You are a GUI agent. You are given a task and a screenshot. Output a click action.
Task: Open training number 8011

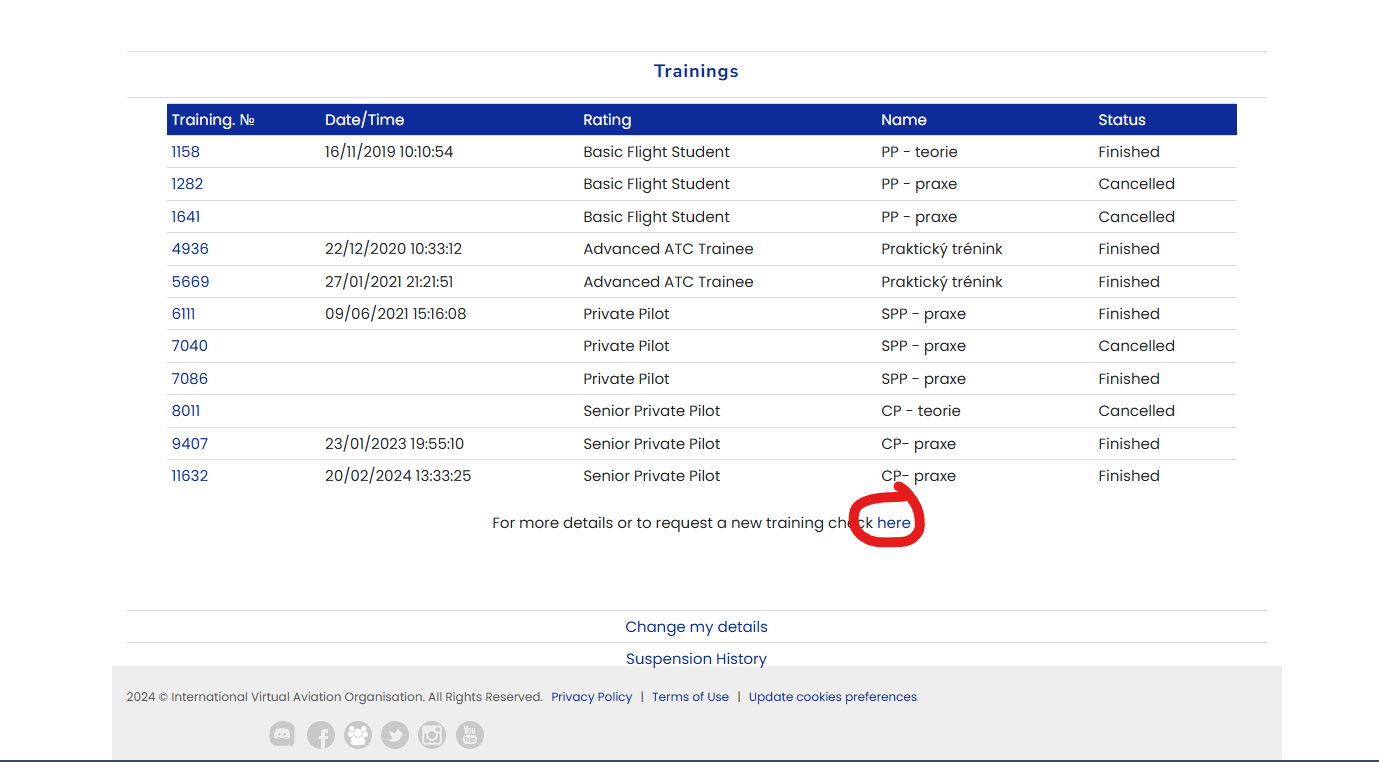coord(185,411)
